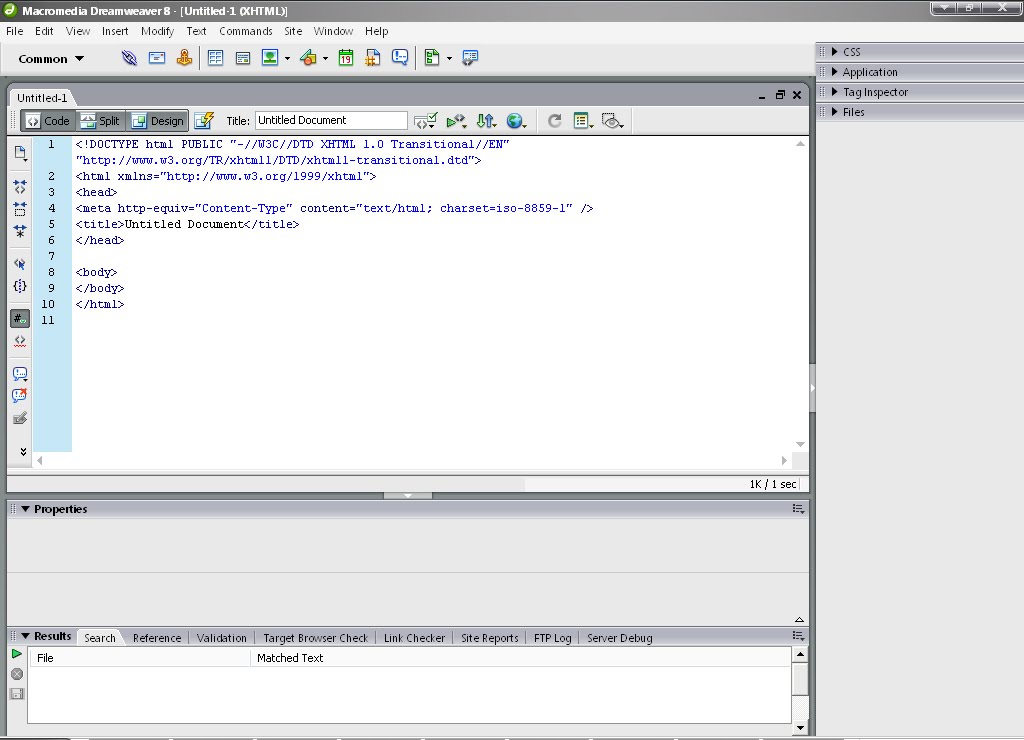Switch to the Validation tab
1024x740 pixels.
click(x=221, y=638)
